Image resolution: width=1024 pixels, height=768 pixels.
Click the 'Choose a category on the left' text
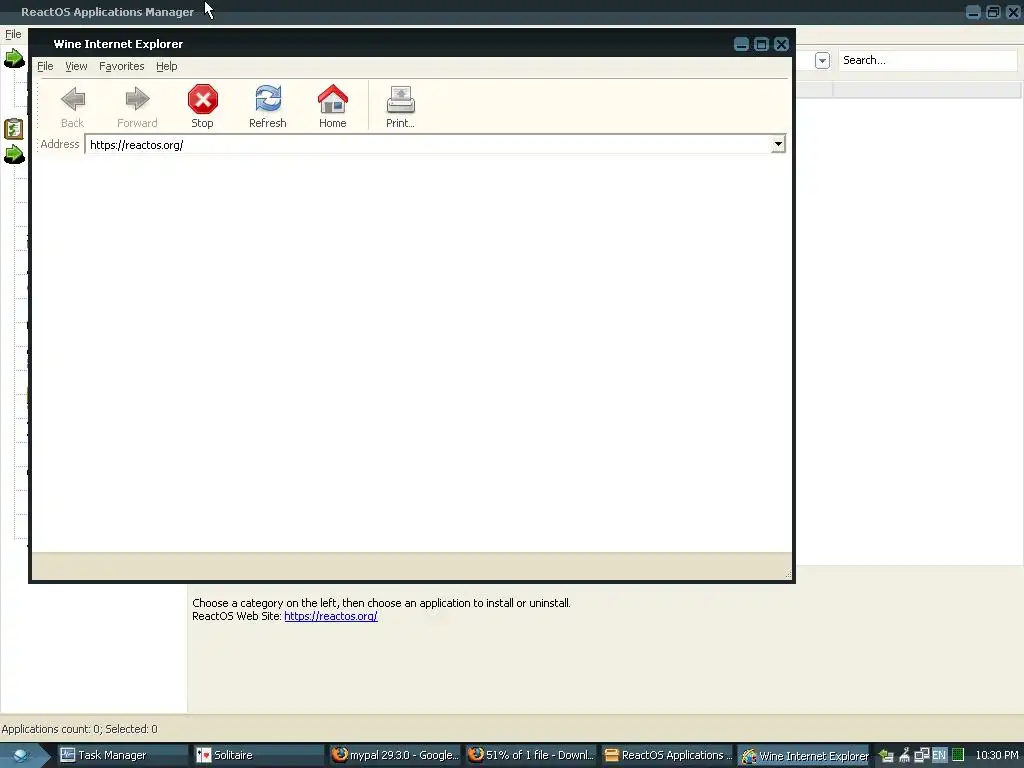[381, 603]
